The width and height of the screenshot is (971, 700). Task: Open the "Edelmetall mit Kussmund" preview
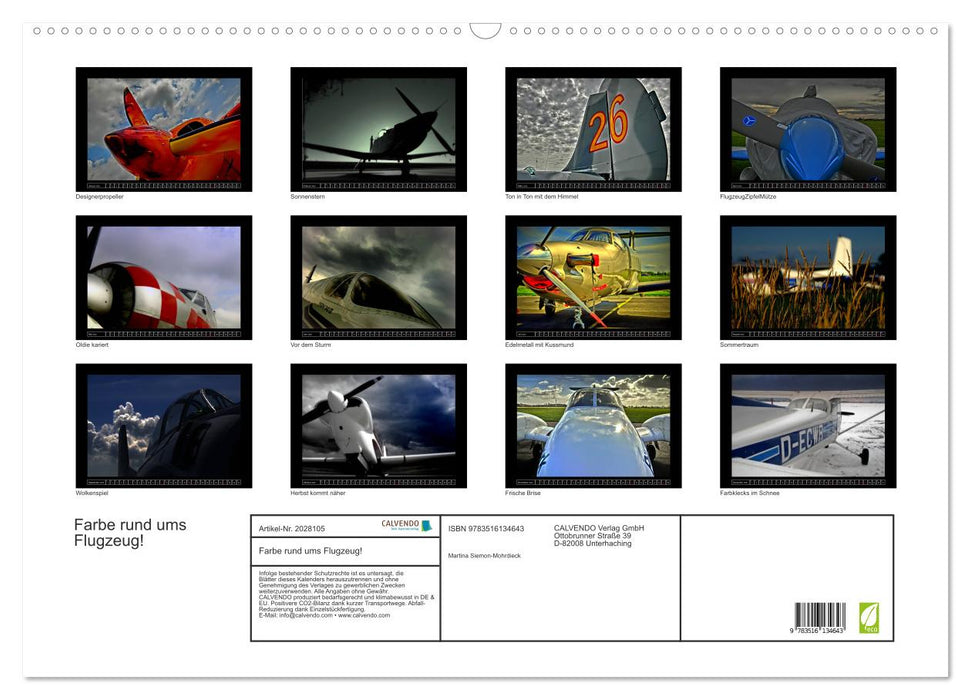click(x=593, y=276)
